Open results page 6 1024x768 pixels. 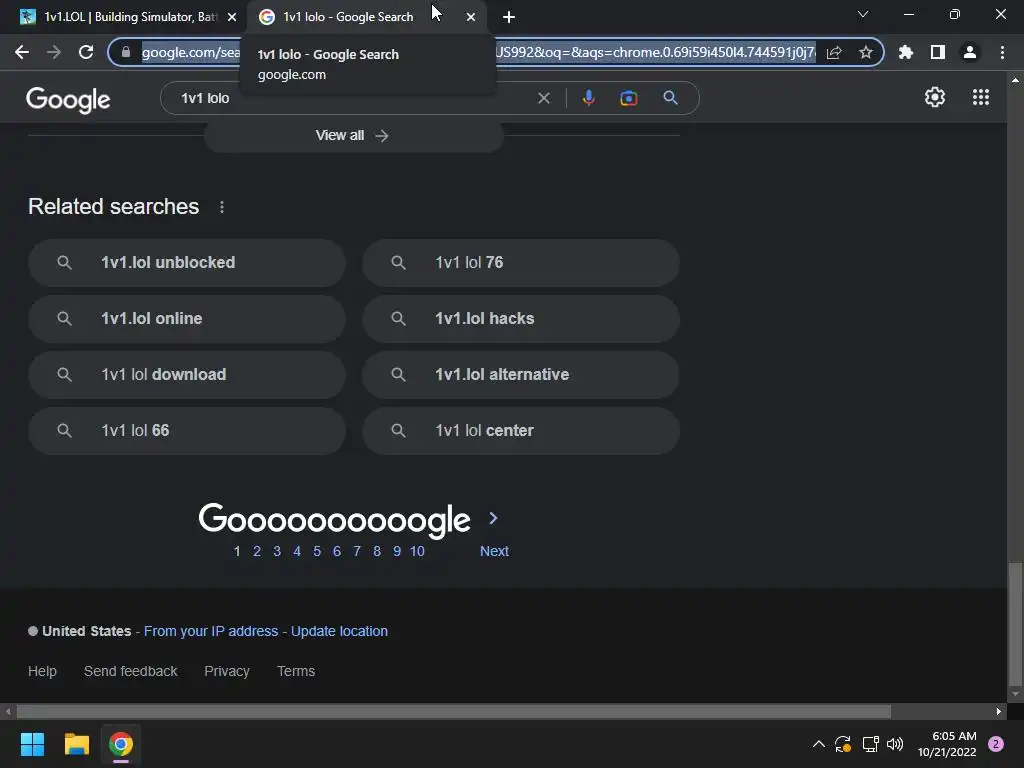[x=337, y=551]
